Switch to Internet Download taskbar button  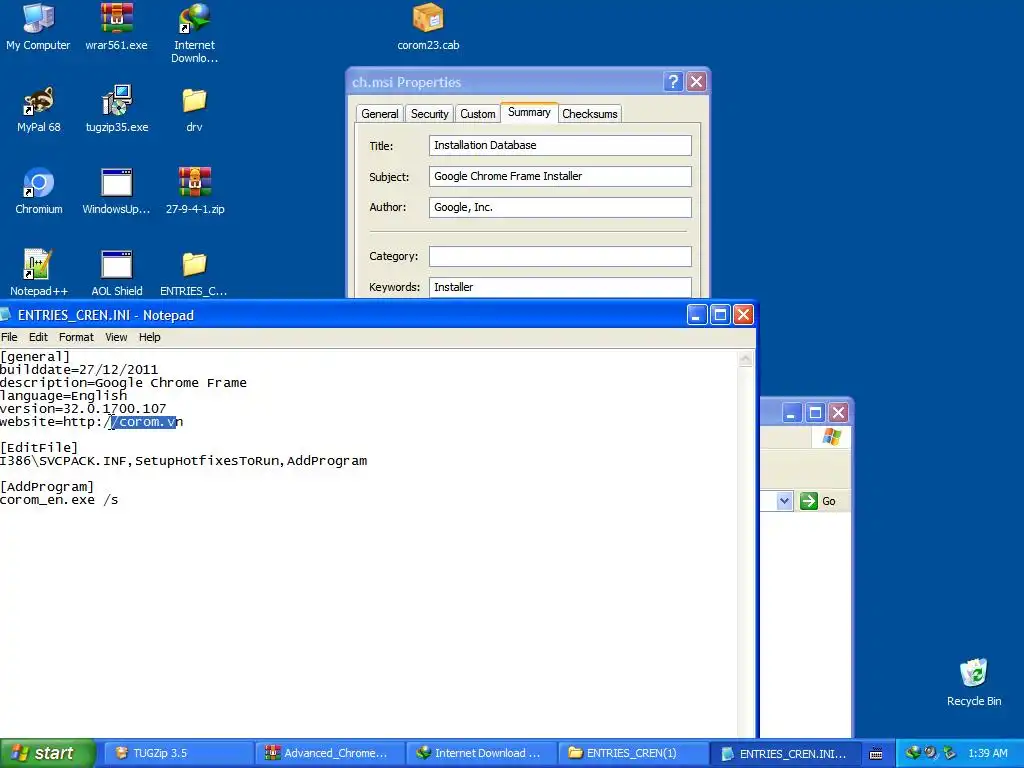(481, 753)
